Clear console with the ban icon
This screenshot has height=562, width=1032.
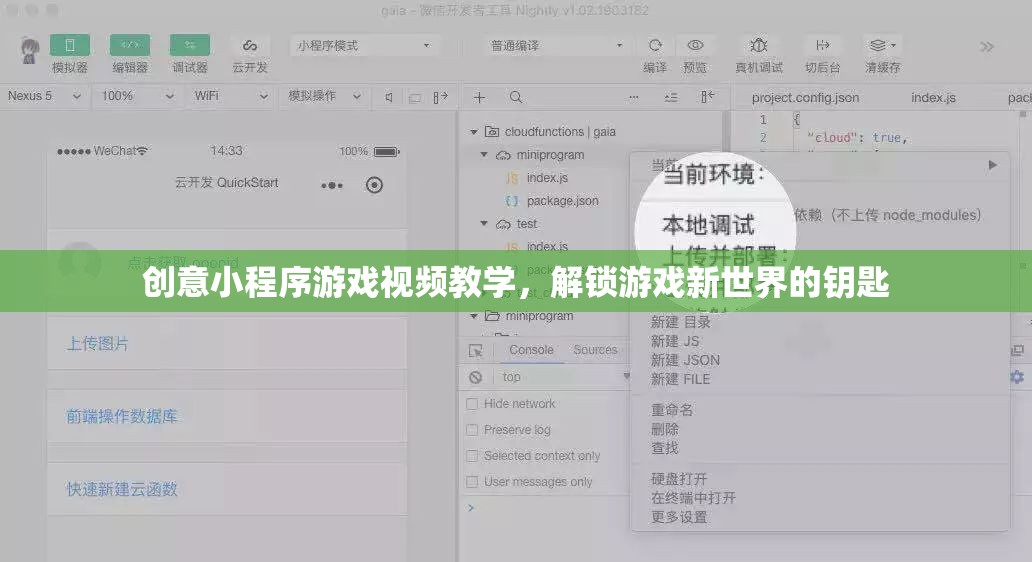(x=475, y=377)
